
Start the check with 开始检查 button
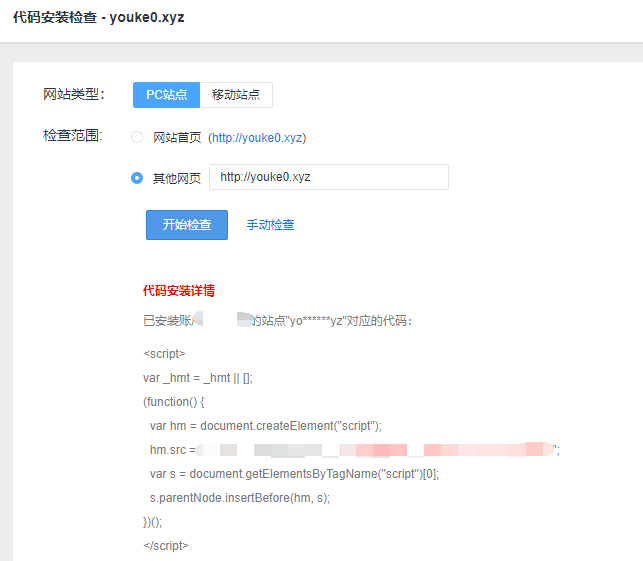(187, 225)
